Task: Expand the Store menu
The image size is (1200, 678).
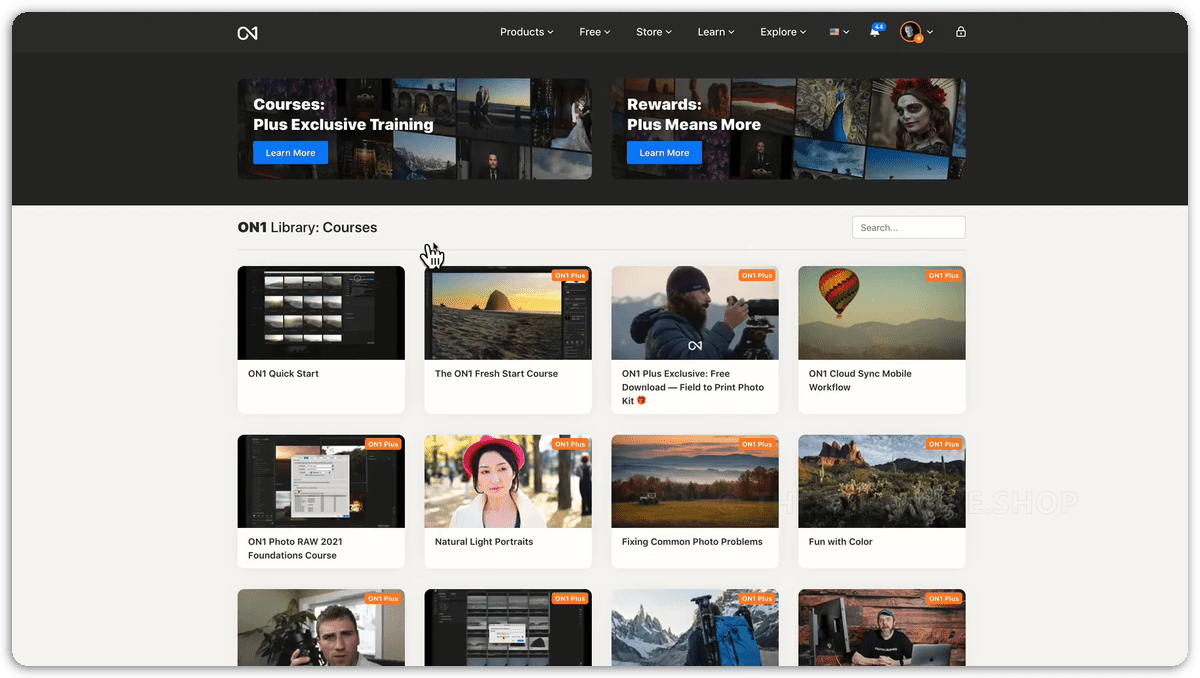Action: 654,32
